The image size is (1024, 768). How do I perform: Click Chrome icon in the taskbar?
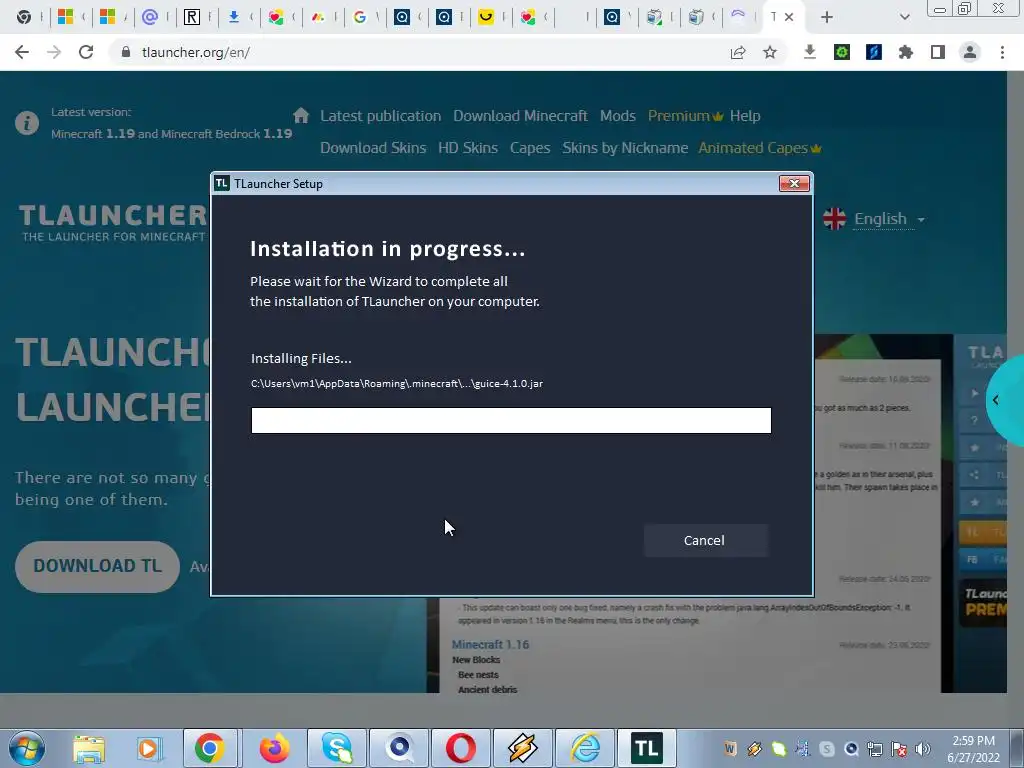(x=209, y=748)
